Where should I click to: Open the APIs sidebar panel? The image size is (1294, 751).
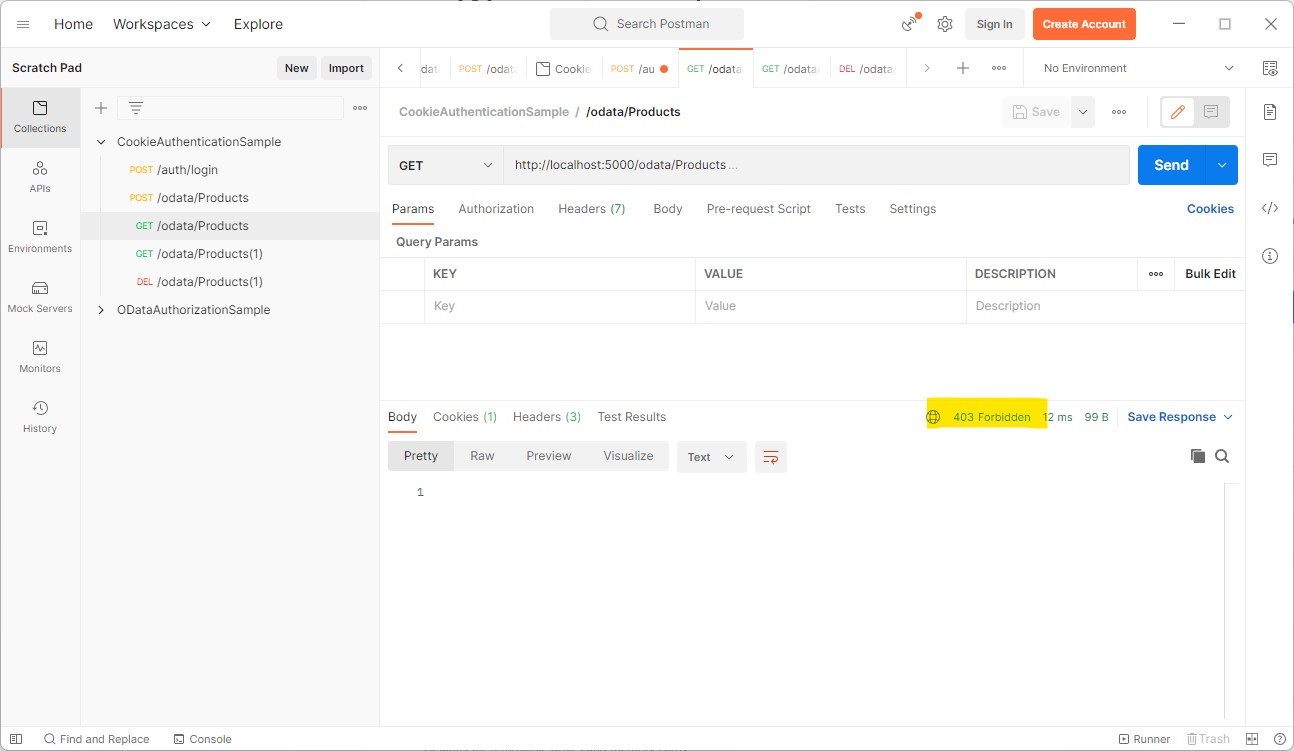coord(40,177)
